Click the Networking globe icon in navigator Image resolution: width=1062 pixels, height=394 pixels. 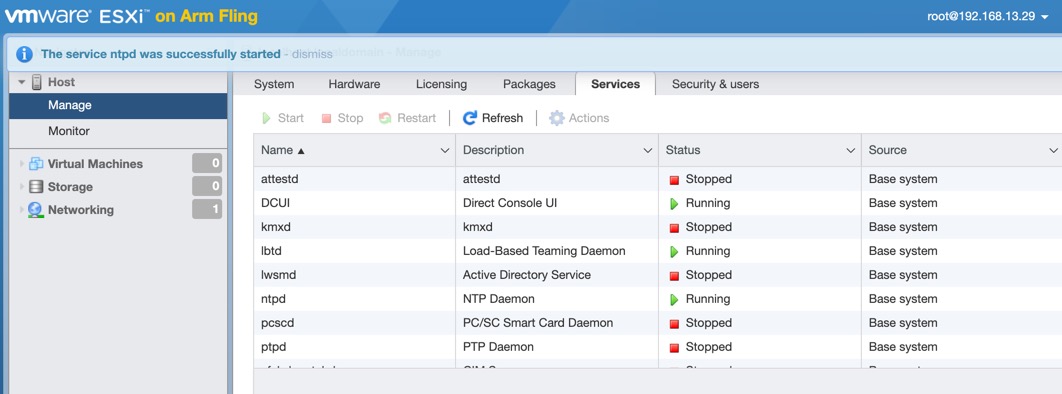coord(36,210)
